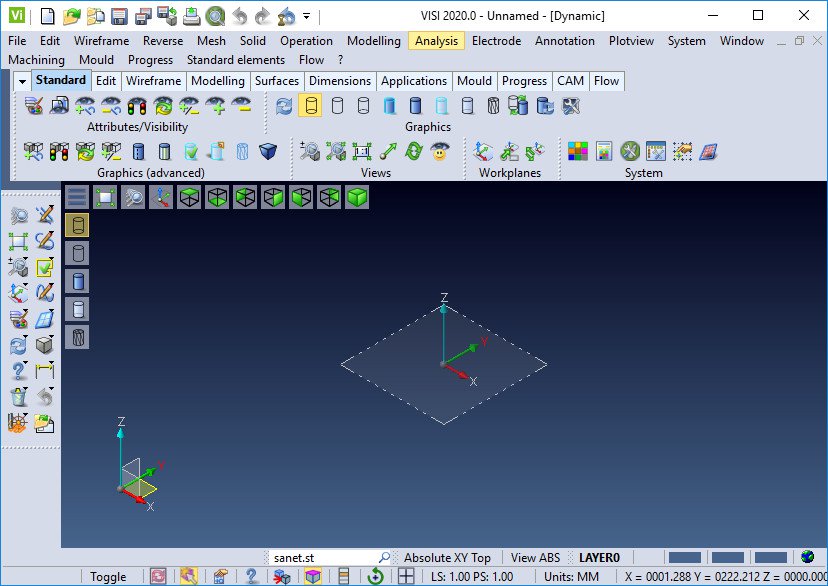Viewport: 828px width, 586px height.
Task: Click the traffic light icon in Attributes/Visibility group
Action: point(137,106)
